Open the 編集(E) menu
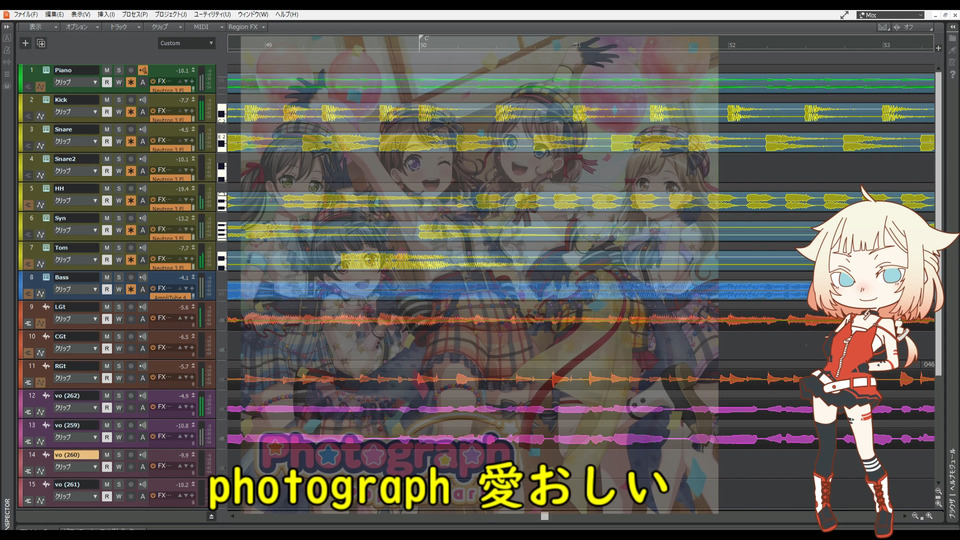 (x=54, y=14)
